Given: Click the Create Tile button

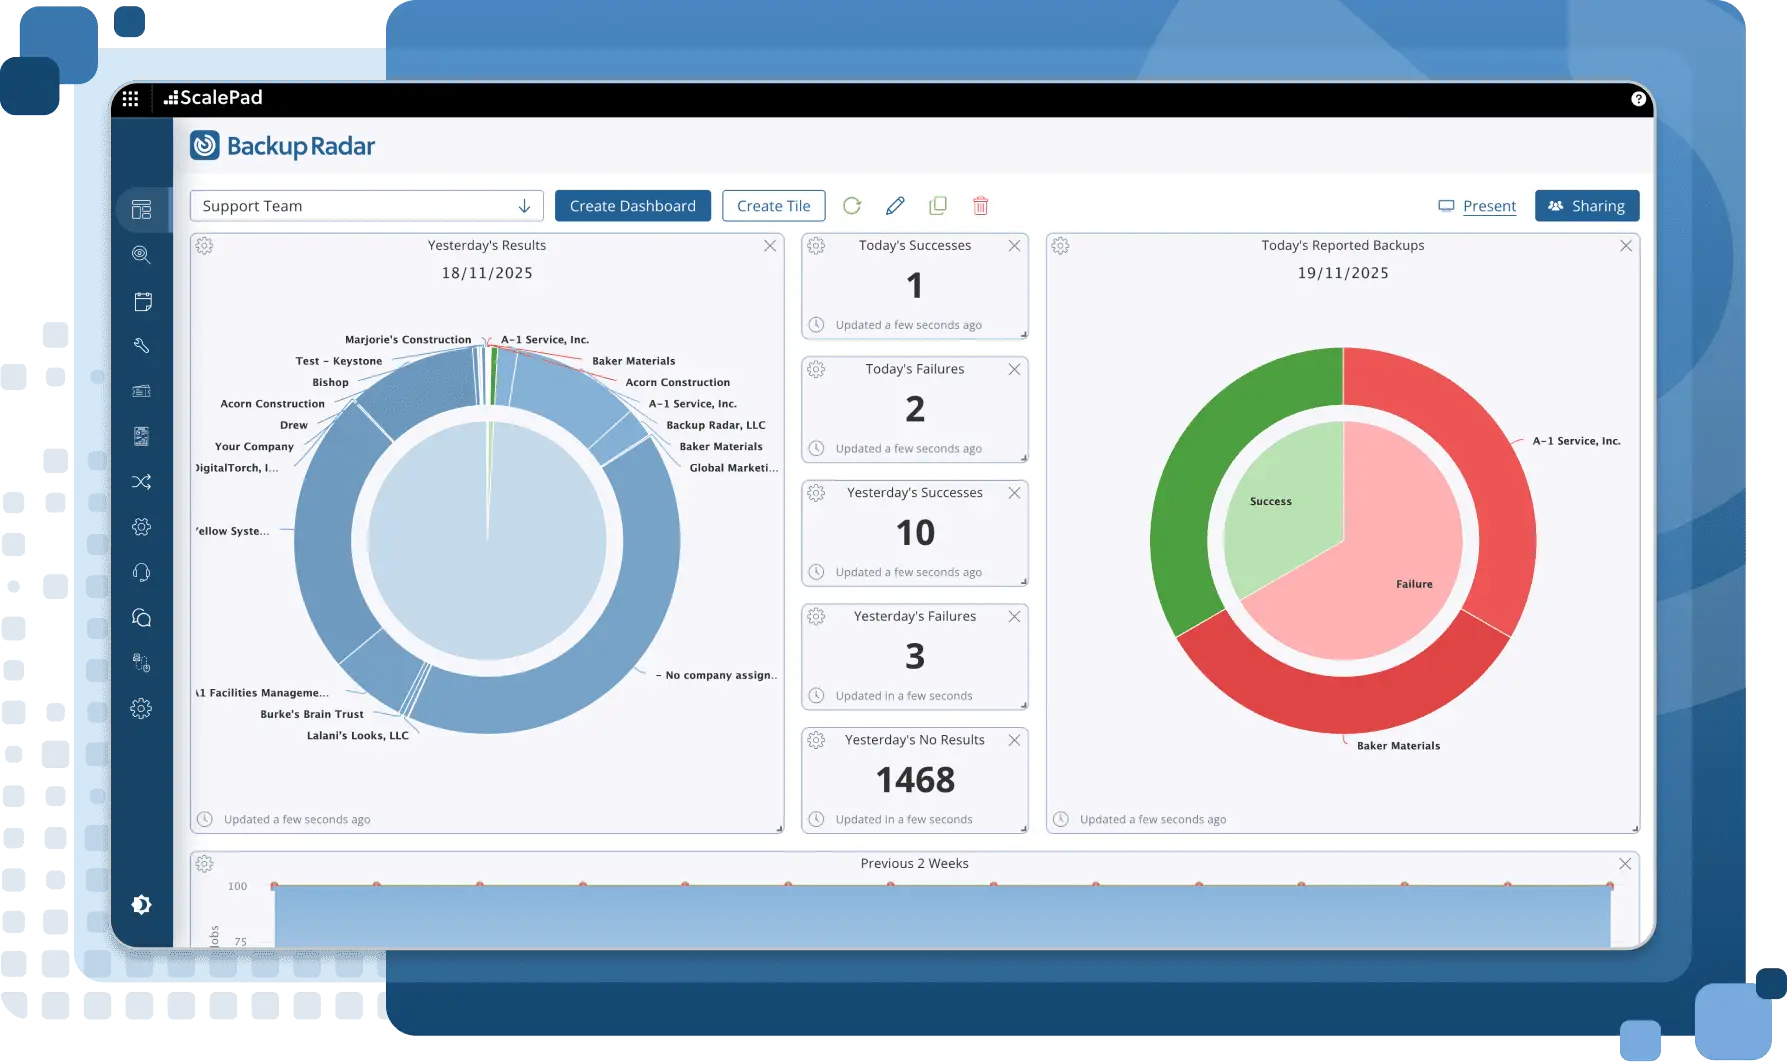Looking at the screenshot, I should (x=774, y=206).
